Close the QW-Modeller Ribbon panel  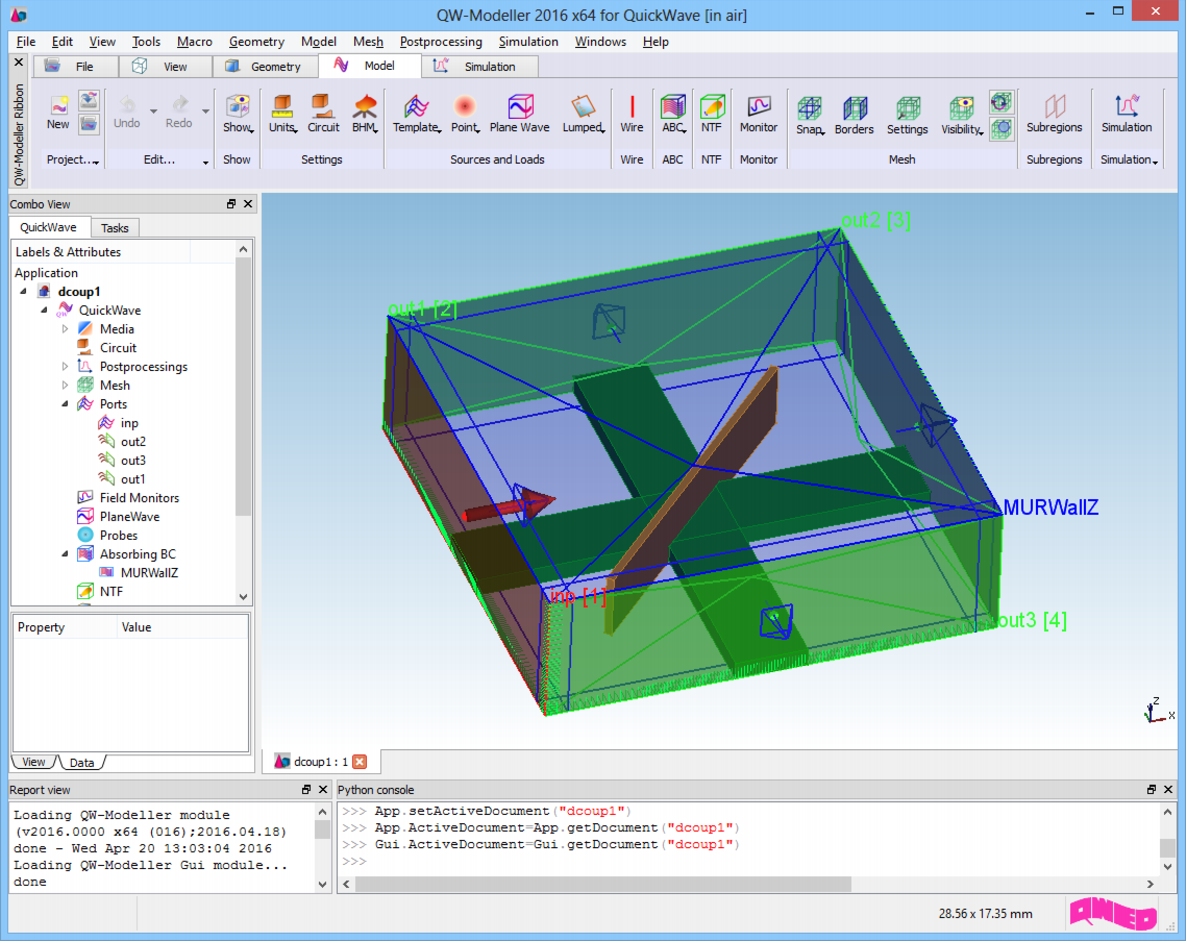click(19, 62)
